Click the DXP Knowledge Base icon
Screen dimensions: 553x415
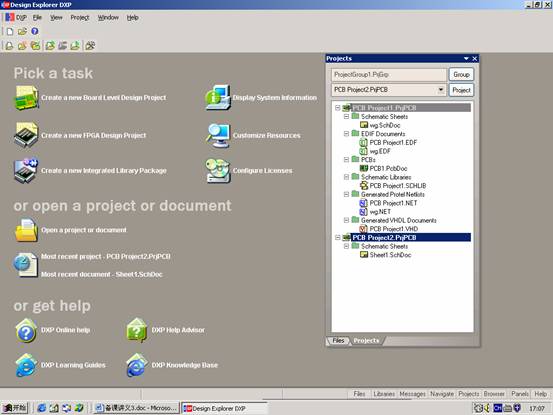(137, 365)
